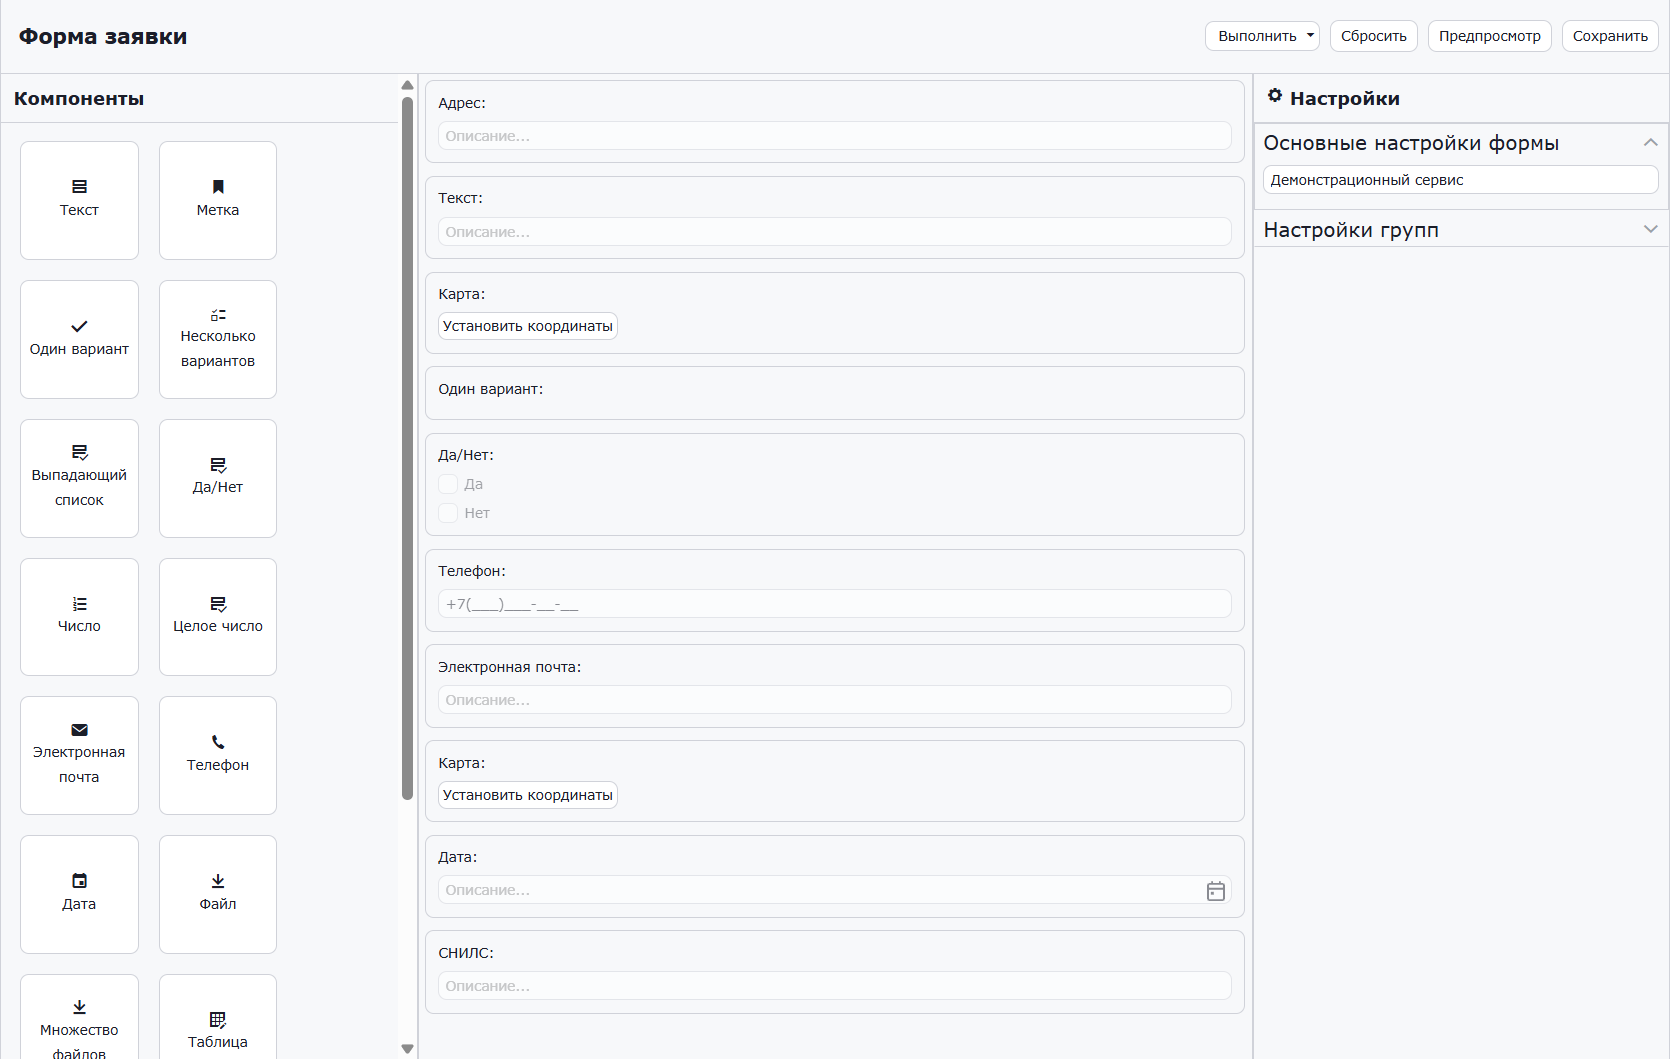The height and width of the screenshot is (1059, 1670).
Task: Select the Метка bookmark component
Action: [217, 200]
